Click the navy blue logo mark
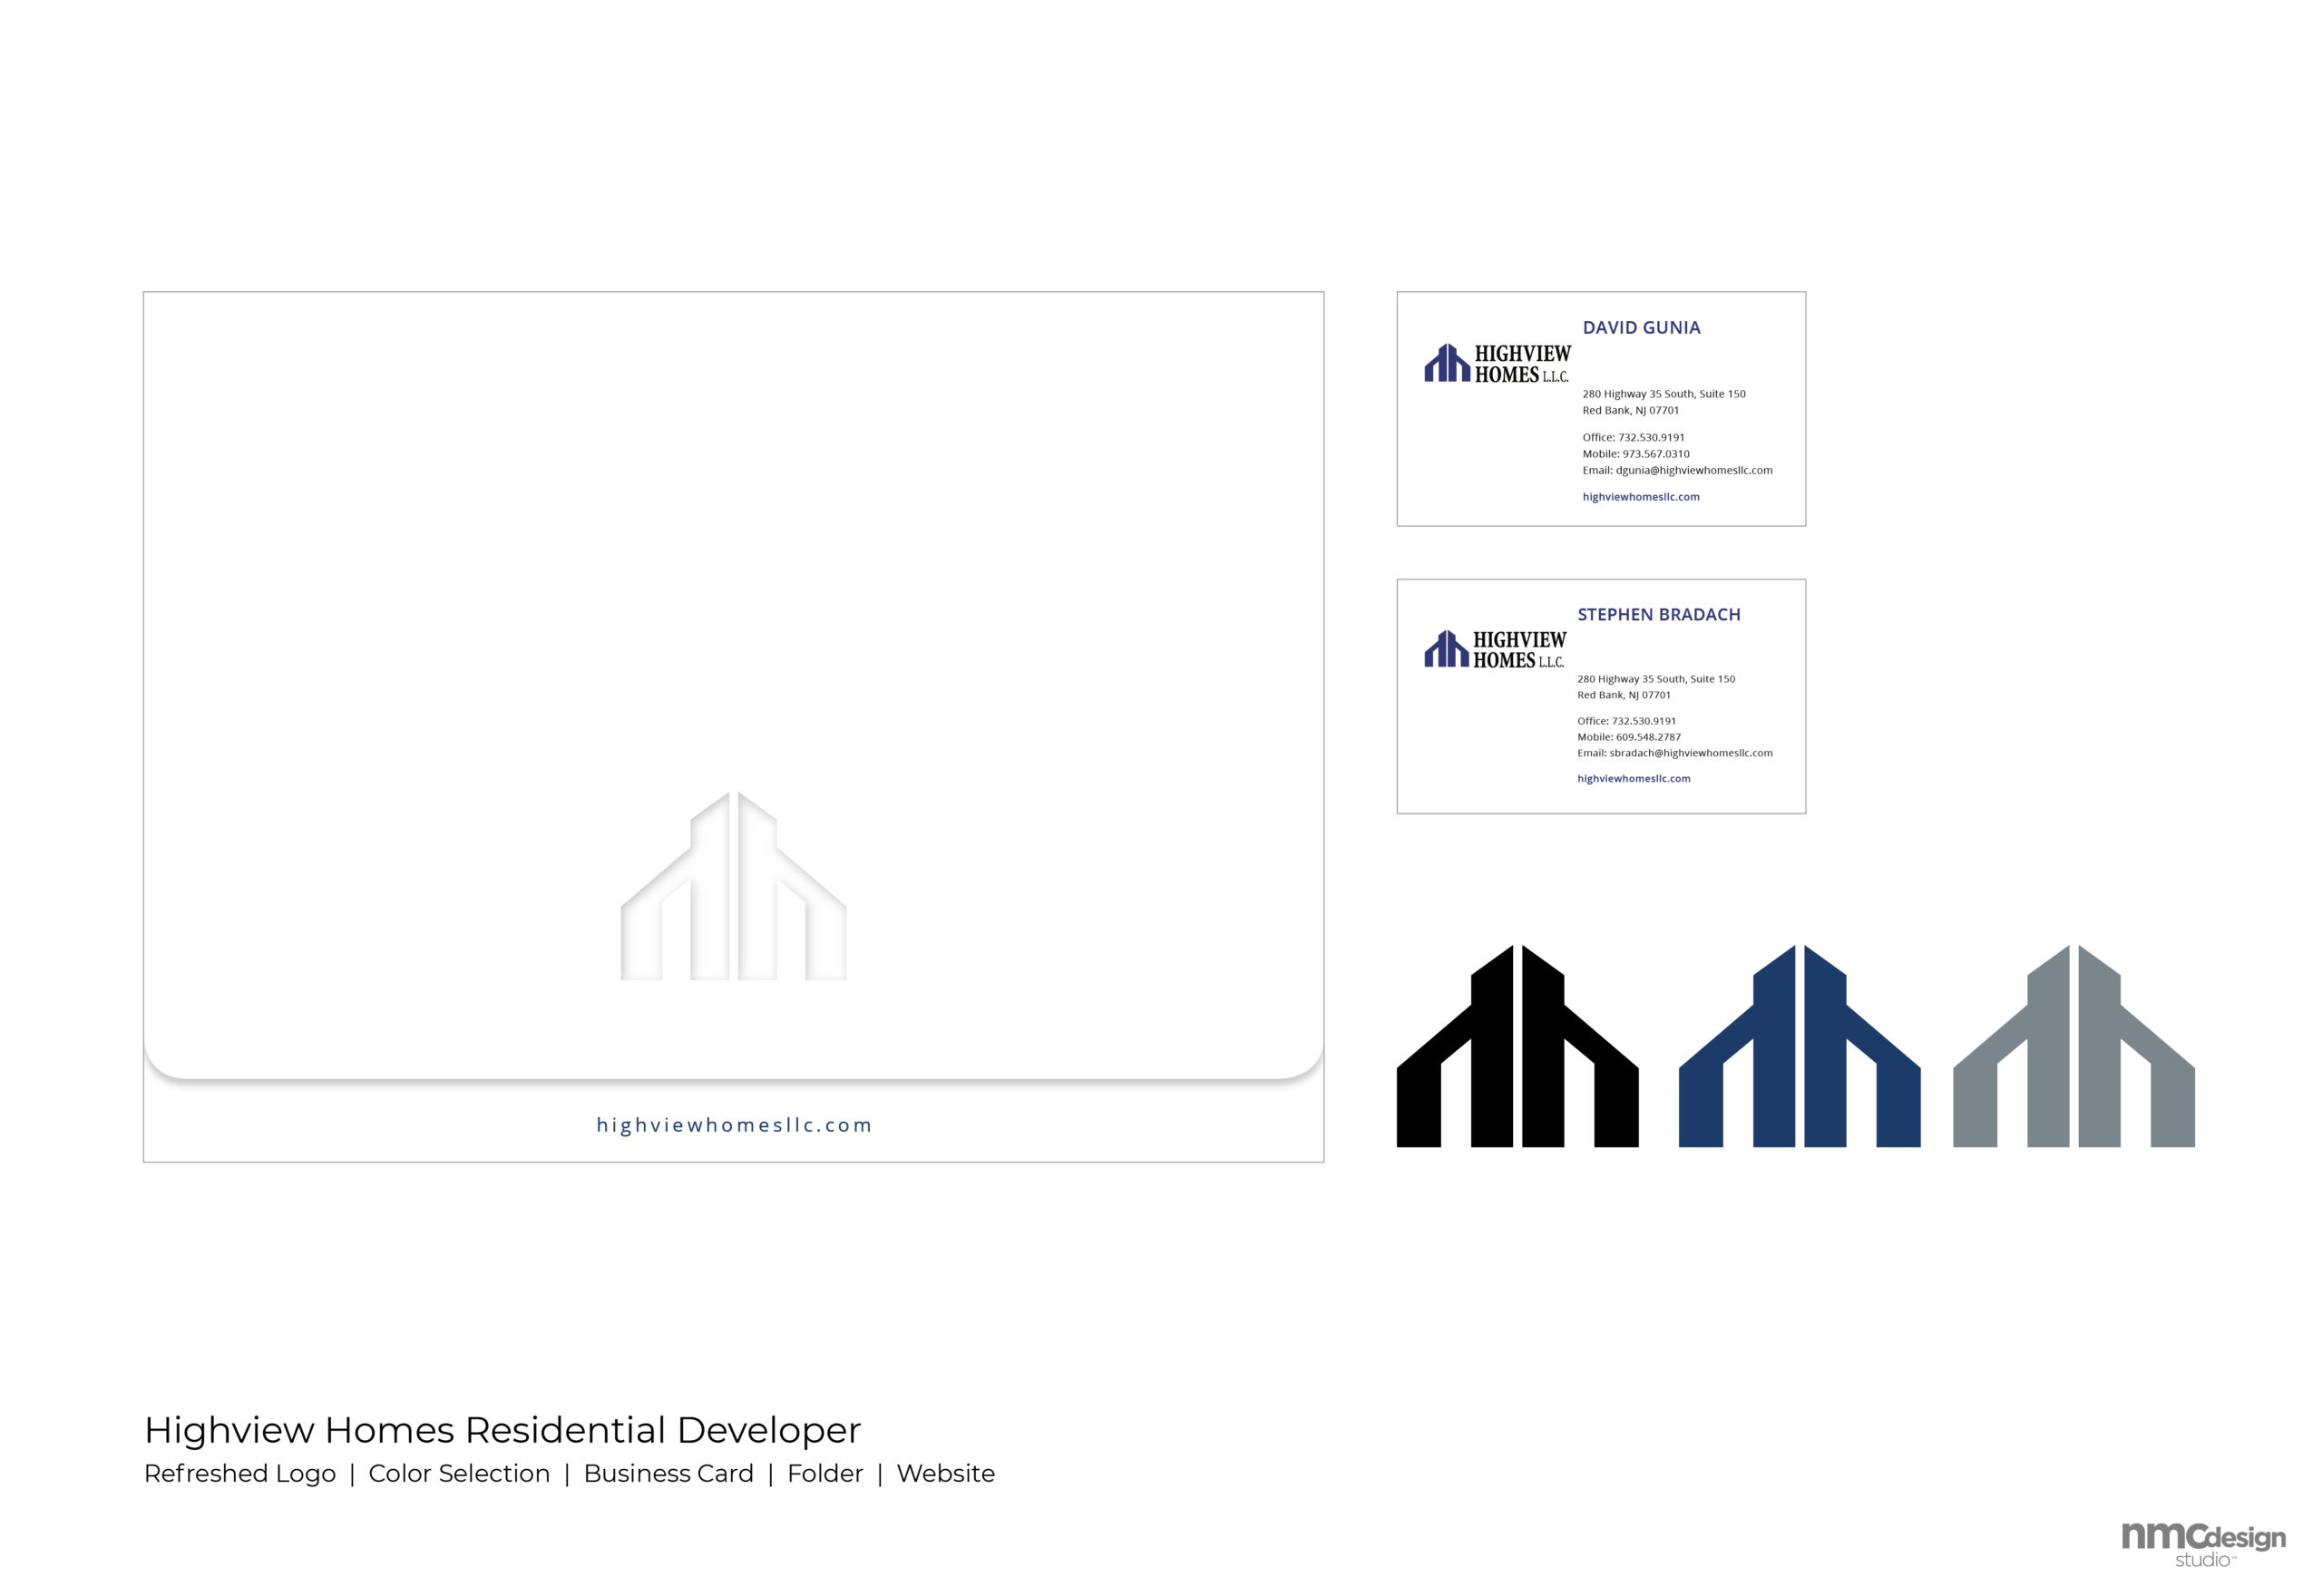The width and height of the screenshot is (2322, 1596). click(1799, 1045)
